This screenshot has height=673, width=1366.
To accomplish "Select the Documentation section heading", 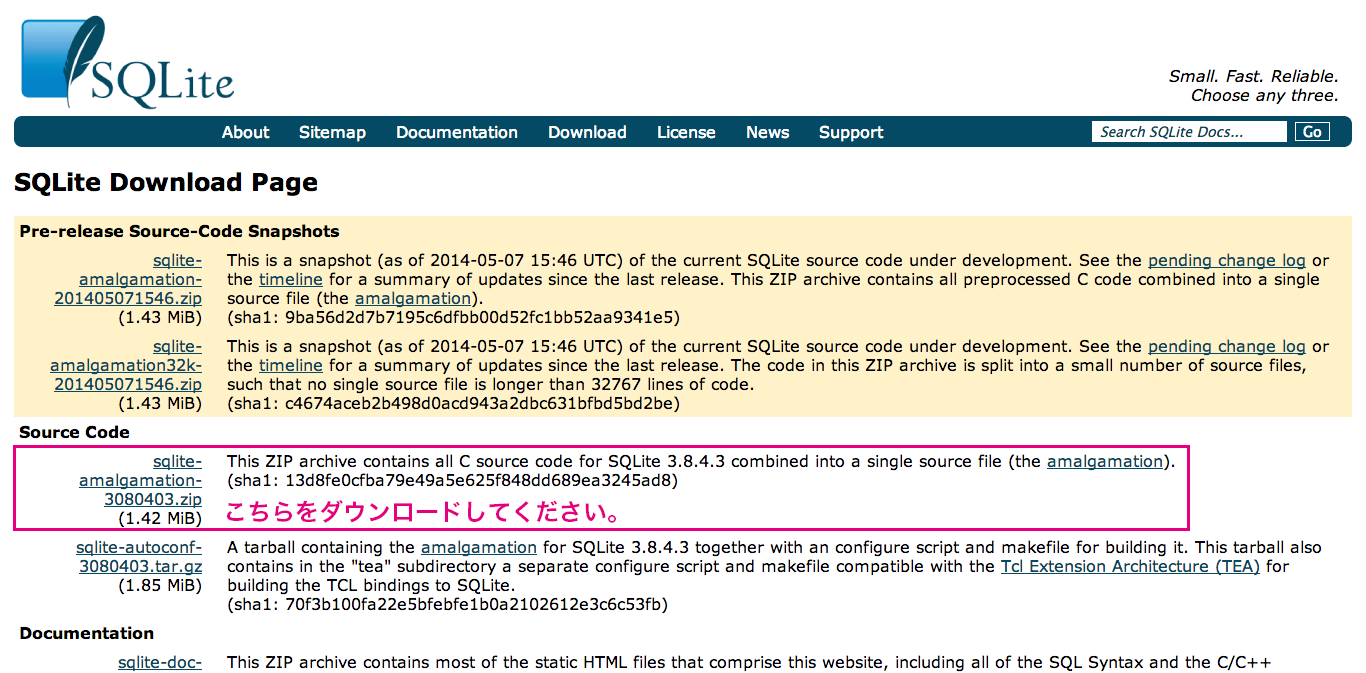I will pyautogui.click(x=87, y=633).
